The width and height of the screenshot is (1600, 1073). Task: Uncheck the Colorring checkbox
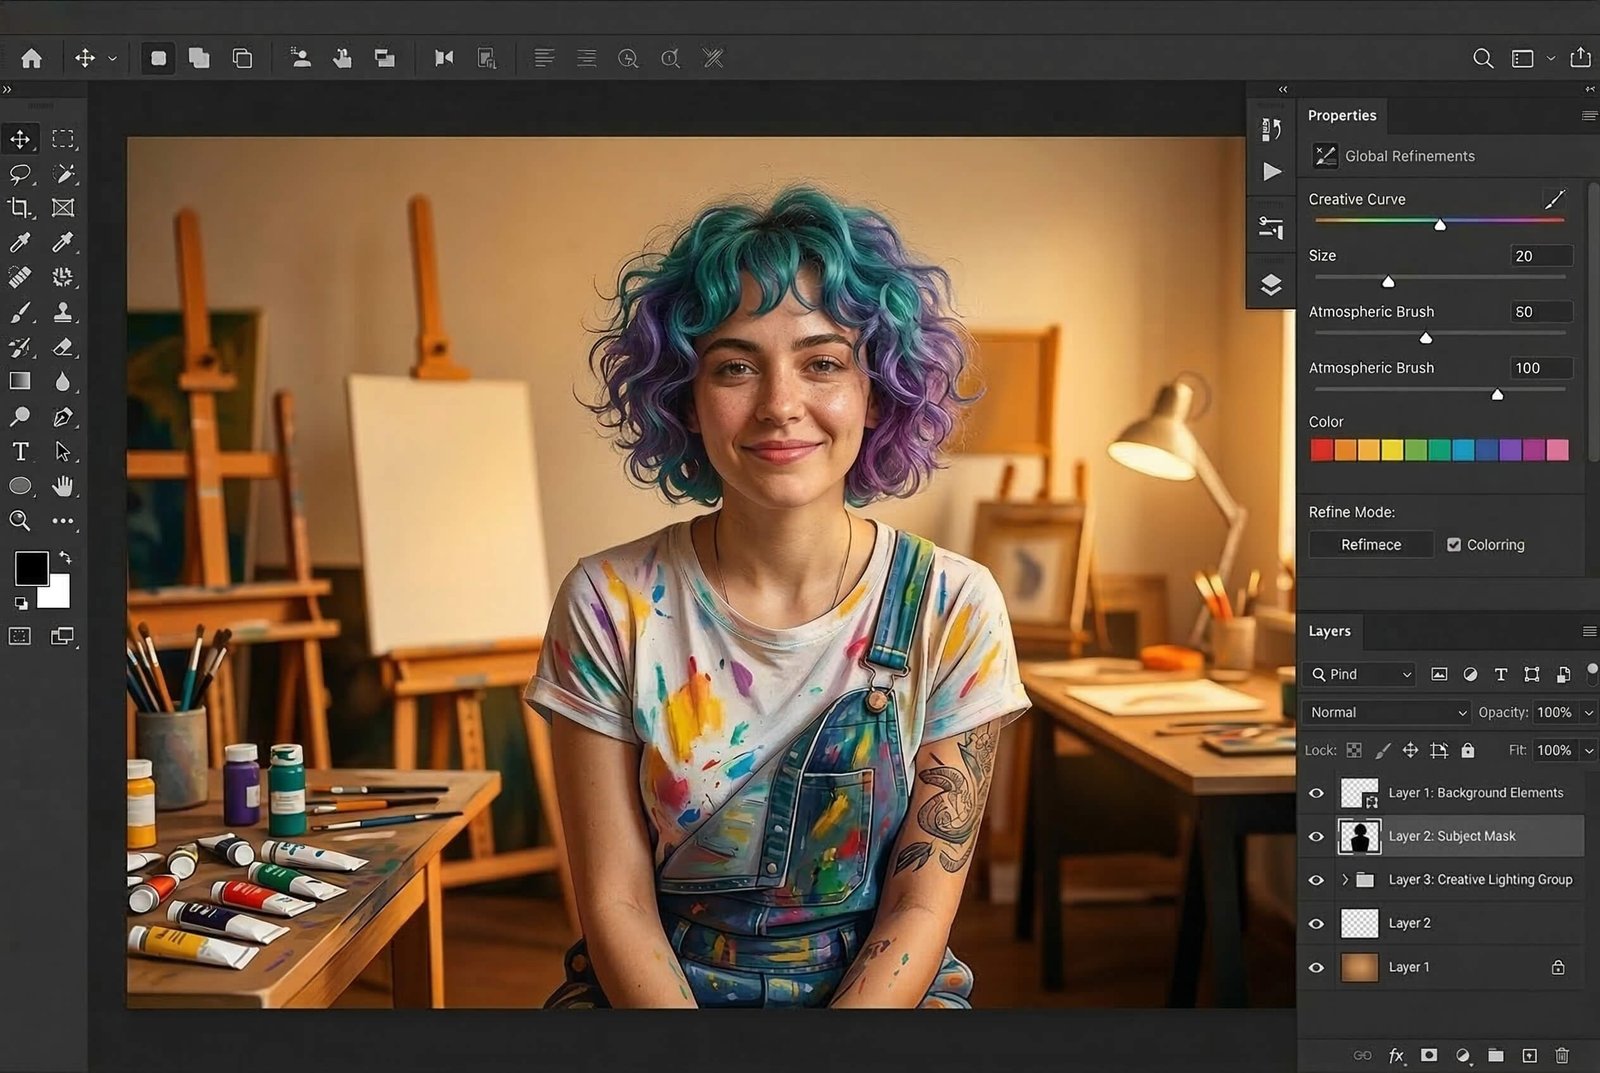coord(1454,545)
